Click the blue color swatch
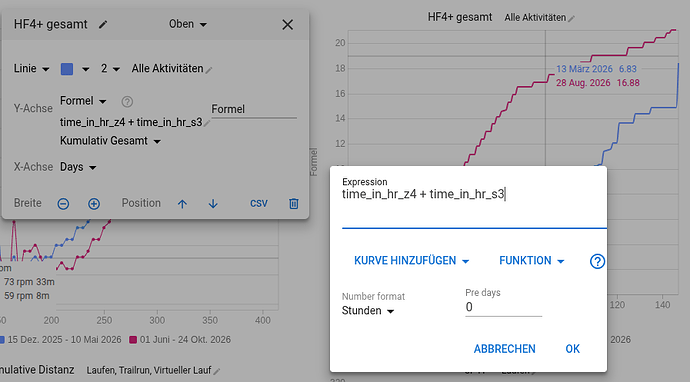Screen dimensions: 690x382 67,69
